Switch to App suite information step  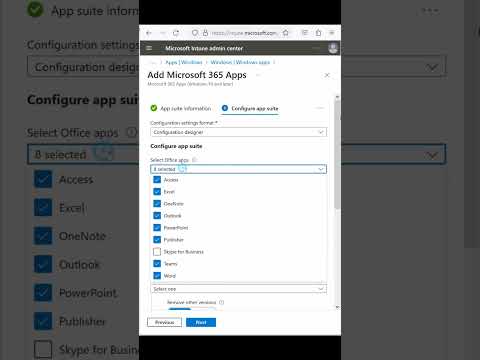coord(181,108)
